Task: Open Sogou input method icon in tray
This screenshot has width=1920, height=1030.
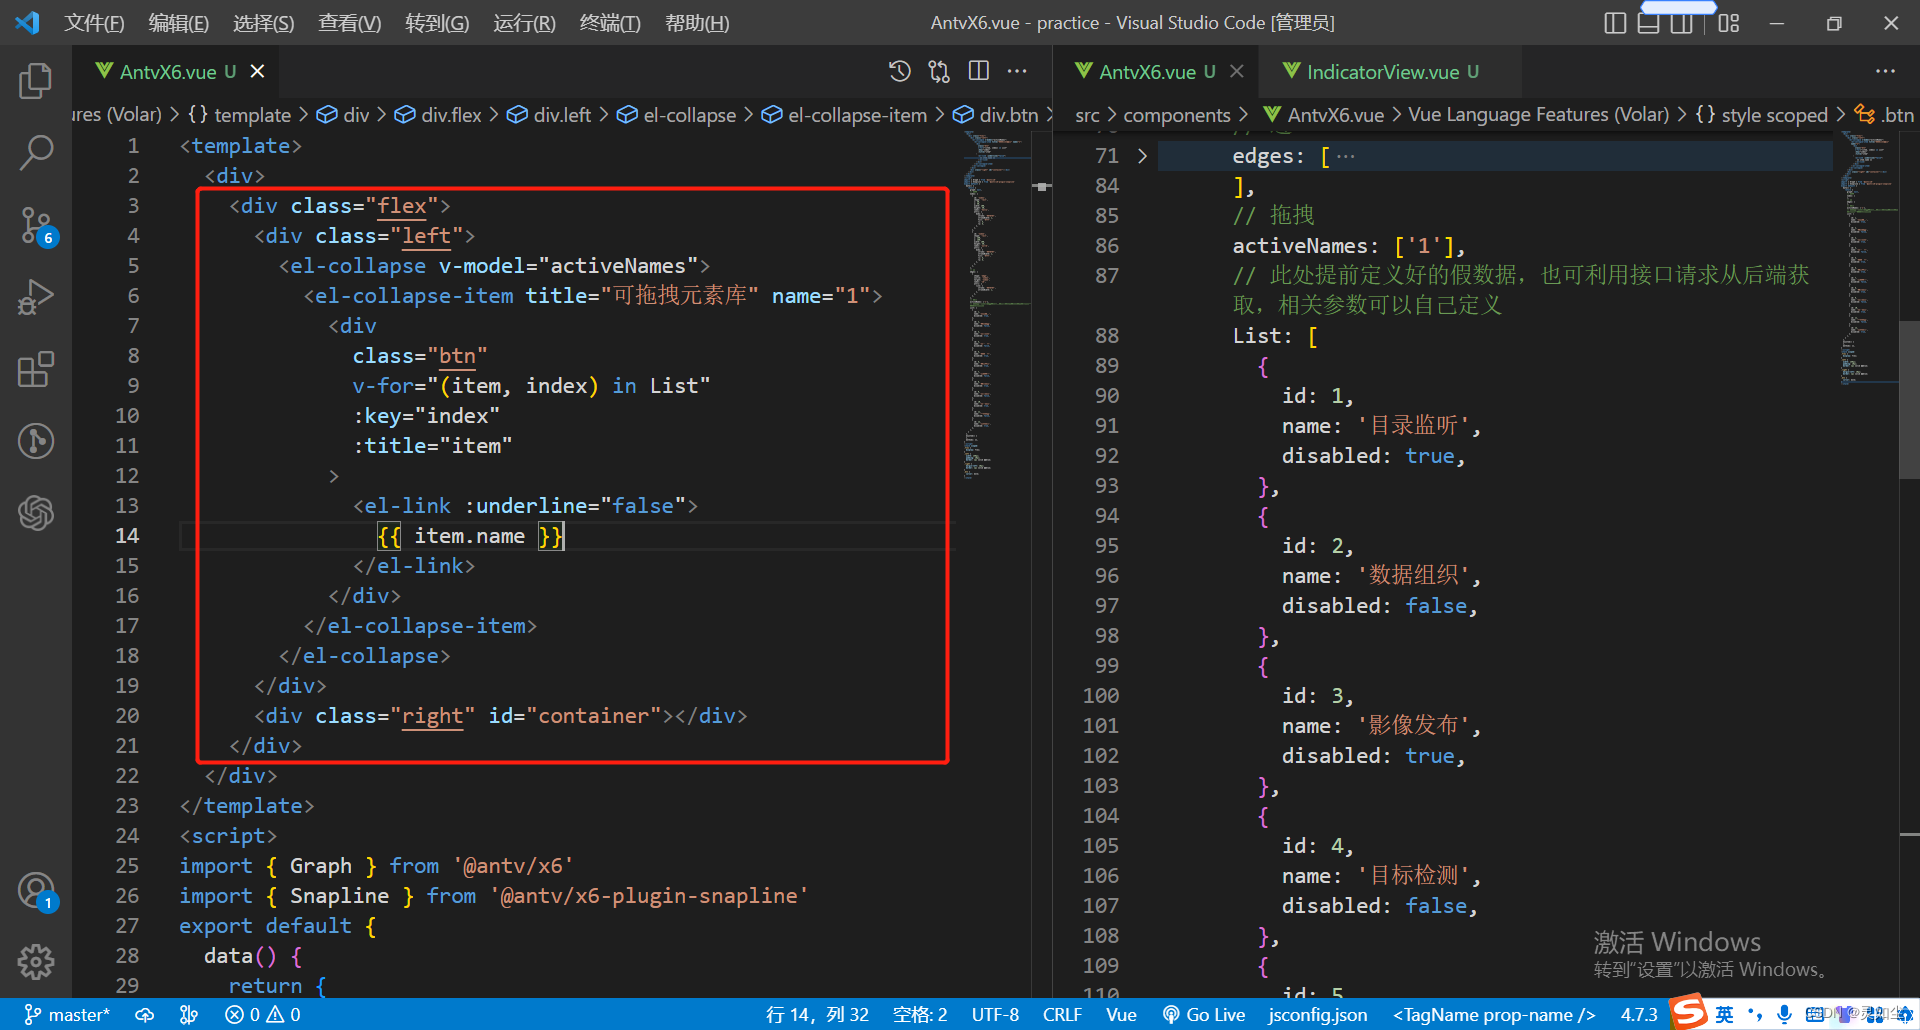Action: point(1689,1012)
